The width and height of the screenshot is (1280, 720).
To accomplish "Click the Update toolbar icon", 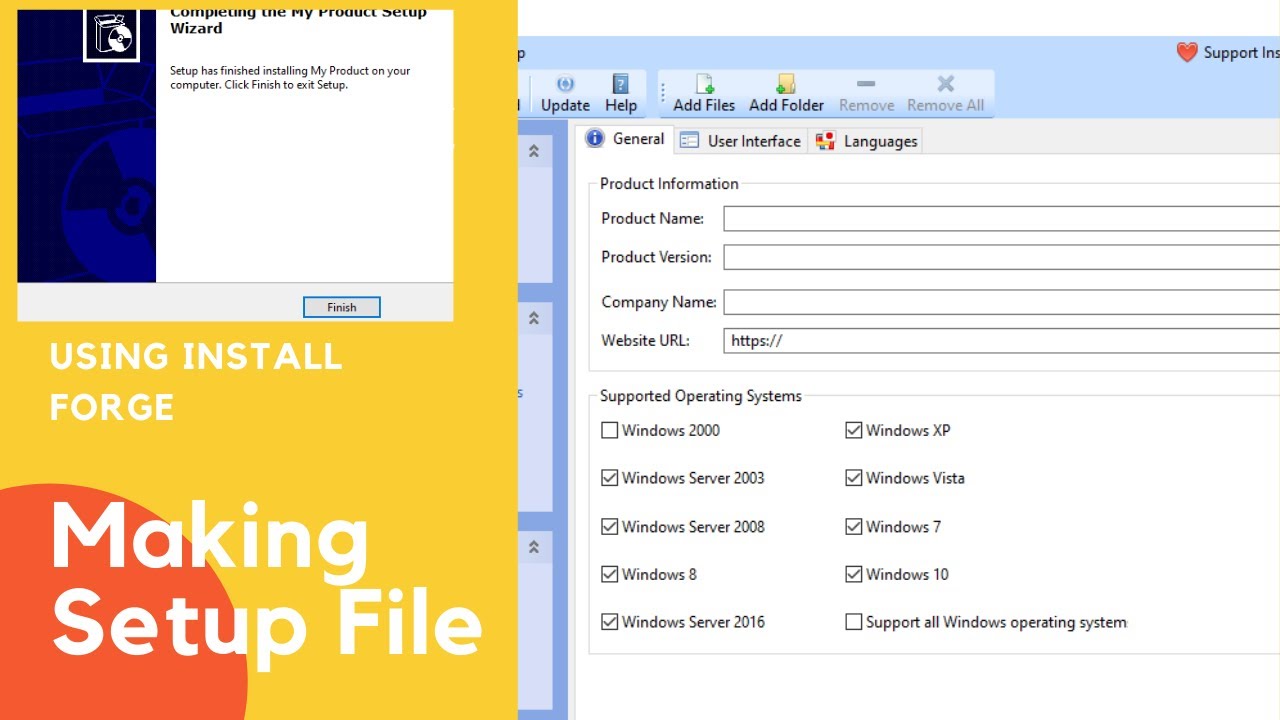I will (x=565, y=85).
